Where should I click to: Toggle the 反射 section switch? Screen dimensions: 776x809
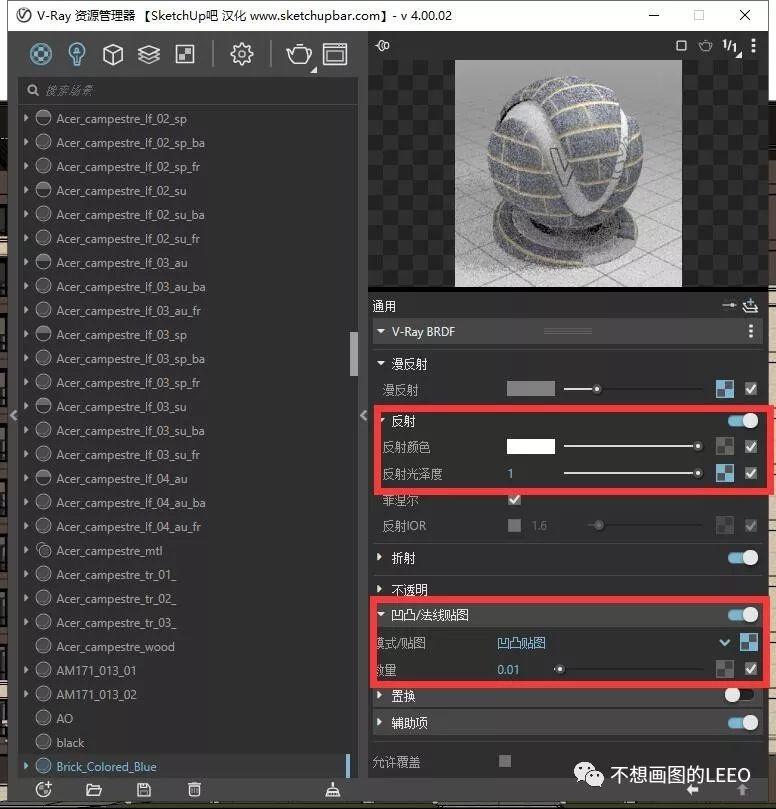coord(743,421)
